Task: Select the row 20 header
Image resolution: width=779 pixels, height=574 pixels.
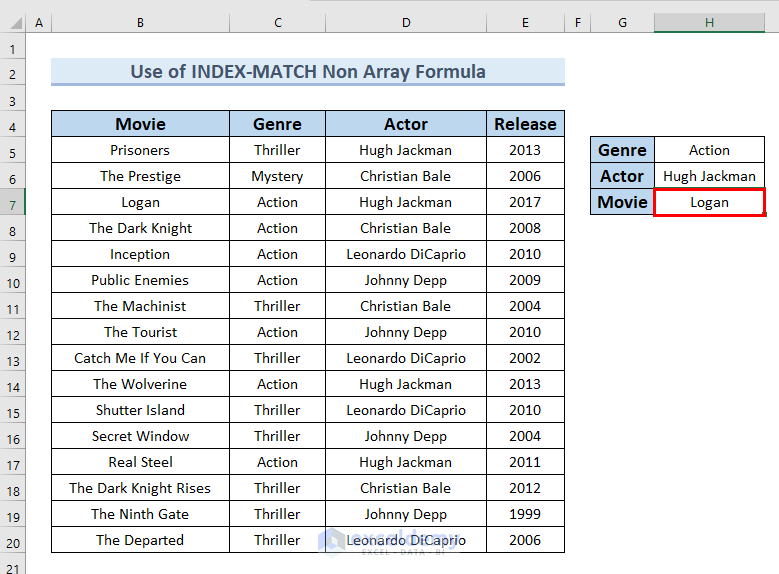Action: [13, 540]
